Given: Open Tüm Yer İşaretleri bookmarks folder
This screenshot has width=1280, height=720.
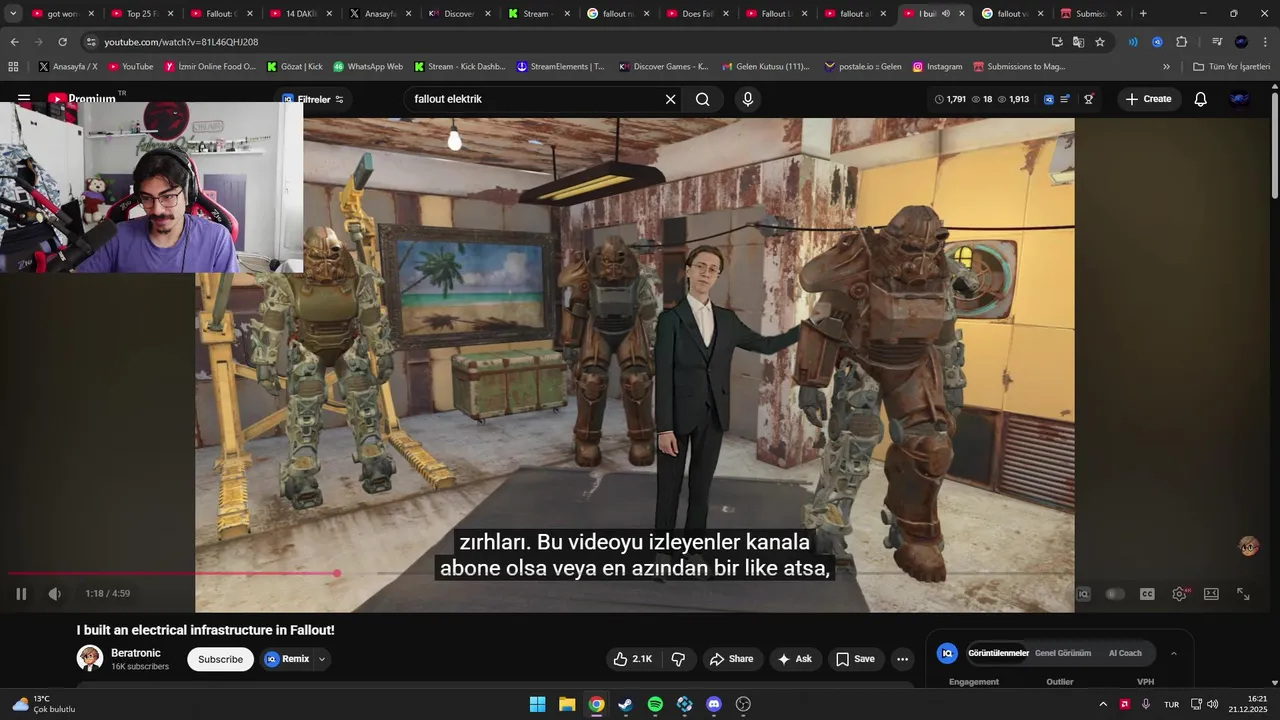Looking at the screenshot, I should coord(1232,67).
